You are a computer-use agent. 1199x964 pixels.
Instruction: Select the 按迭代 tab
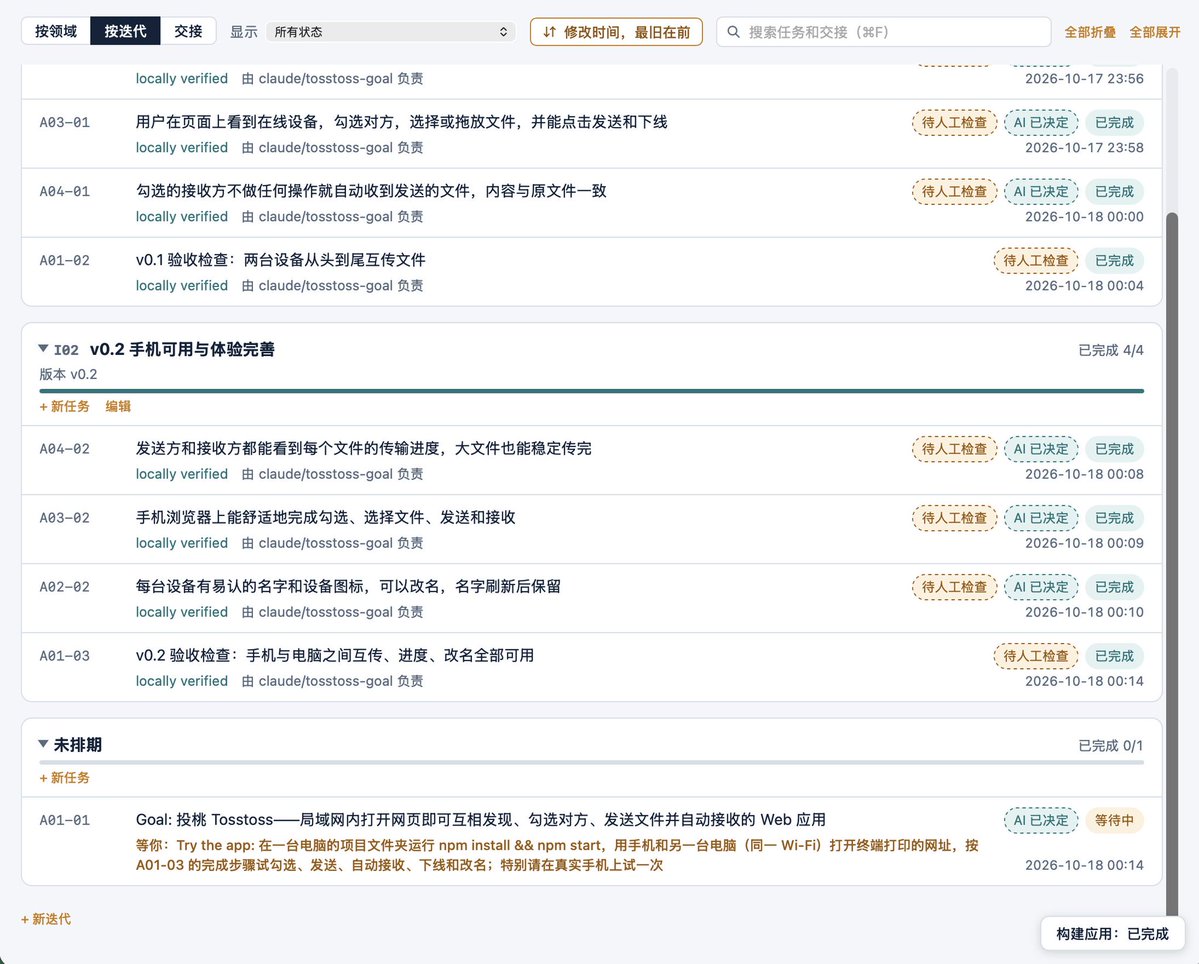coord(125,31)
